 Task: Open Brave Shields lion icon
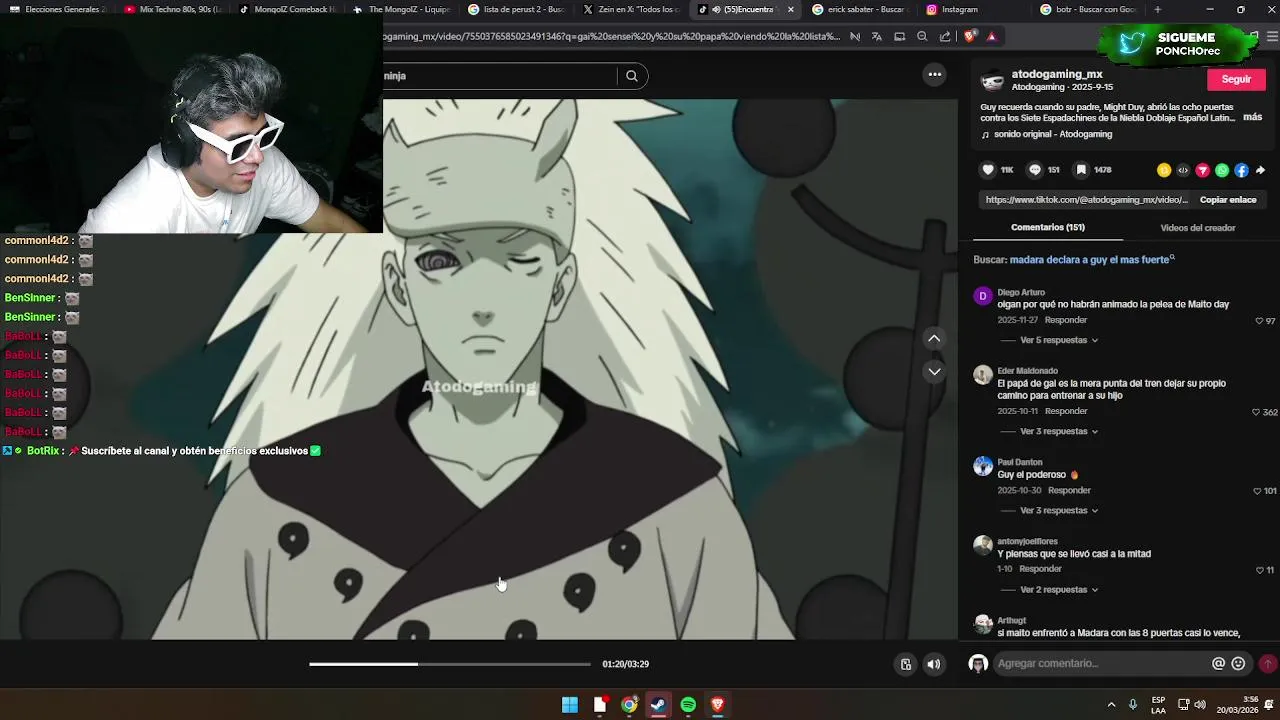[969, 36]
